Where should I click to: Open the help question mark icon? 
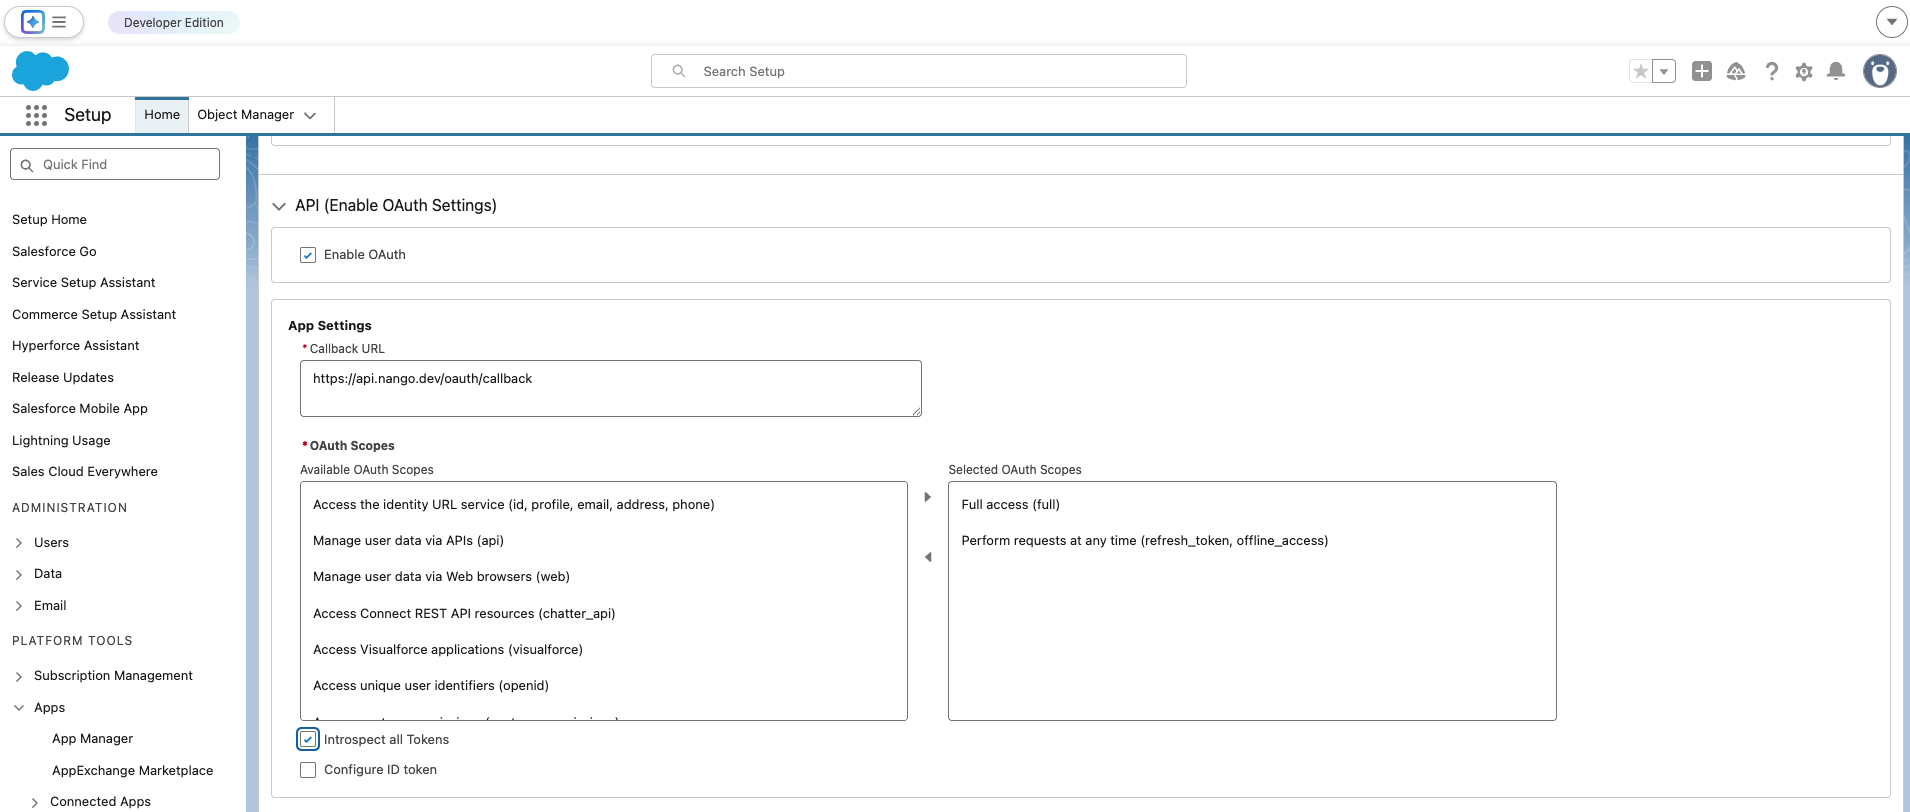pyautogui.click(x=1771, y=71)
